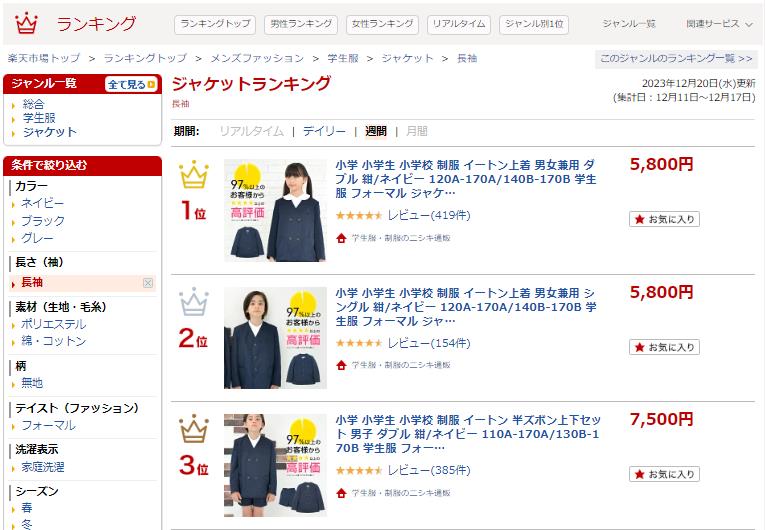This screenshot has width=765, height=530.
Task: Open the 男性ランキング tab
Action: (x=301, y=24)
